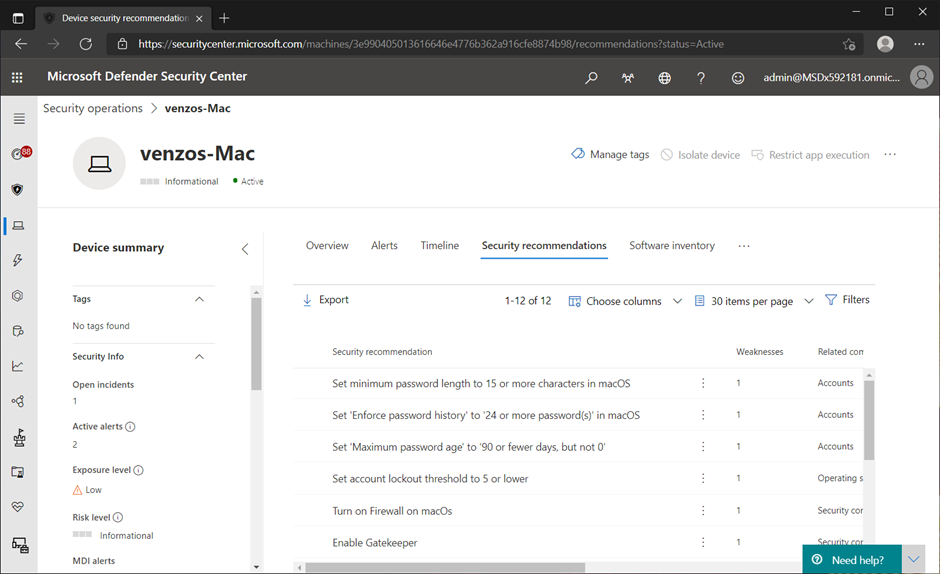This screenshot has width=940, height=574.
Task: Switch to the Alerts tab
Action: click(x=384, y=245)
